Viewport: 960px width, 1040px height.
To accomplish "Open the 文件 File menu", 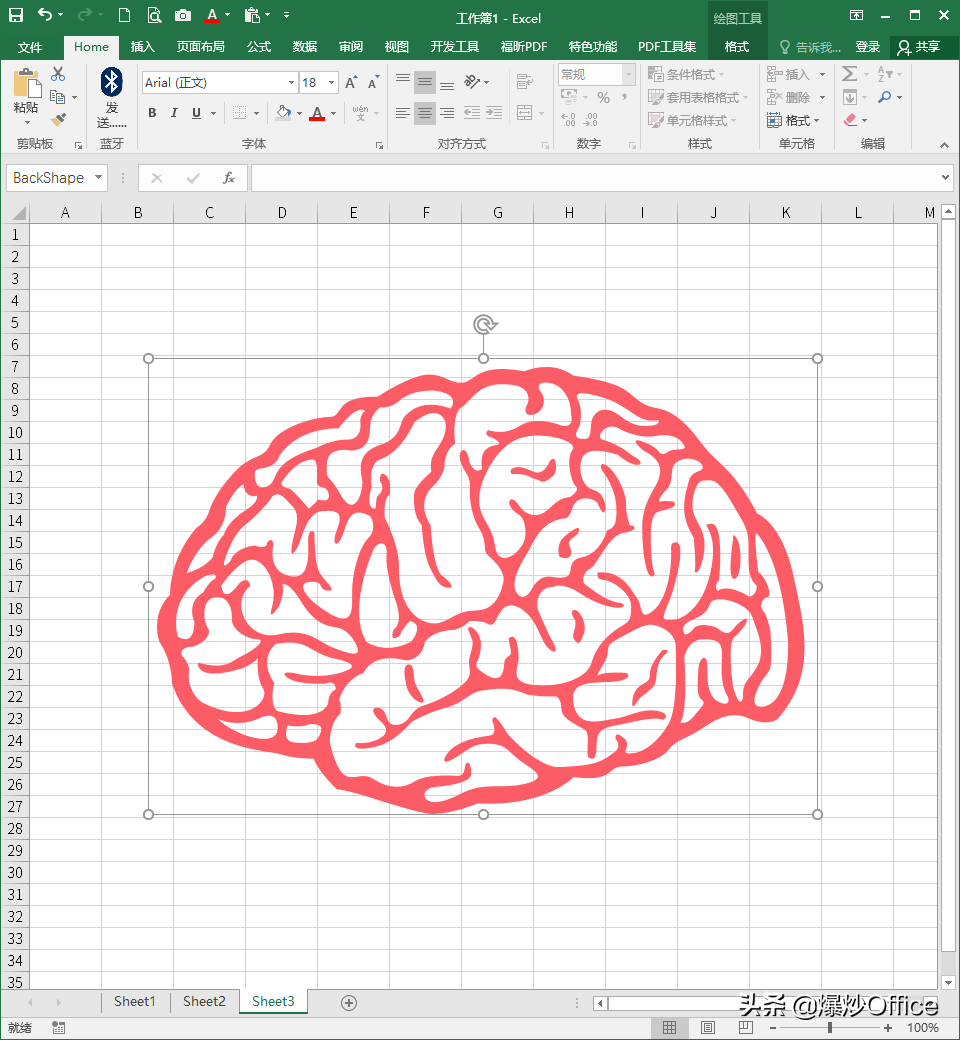I will click(x=30, y=47).
